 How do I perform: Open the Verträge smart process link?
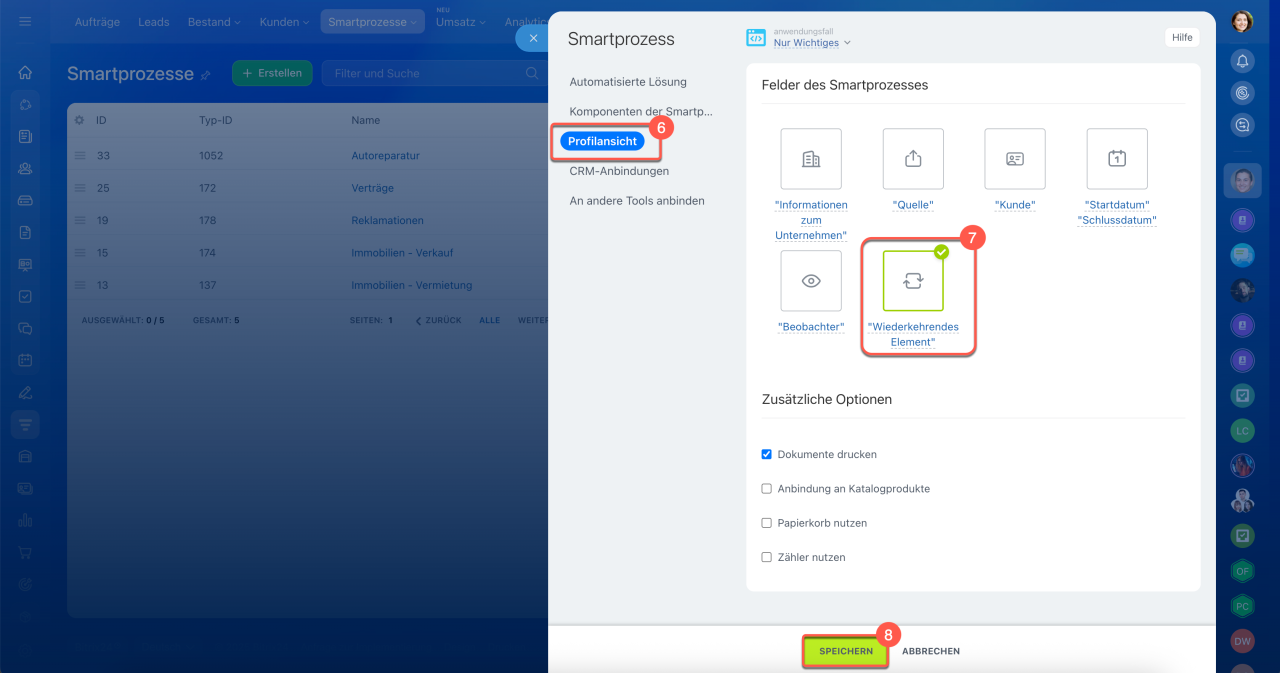click(x=373, y=188)
